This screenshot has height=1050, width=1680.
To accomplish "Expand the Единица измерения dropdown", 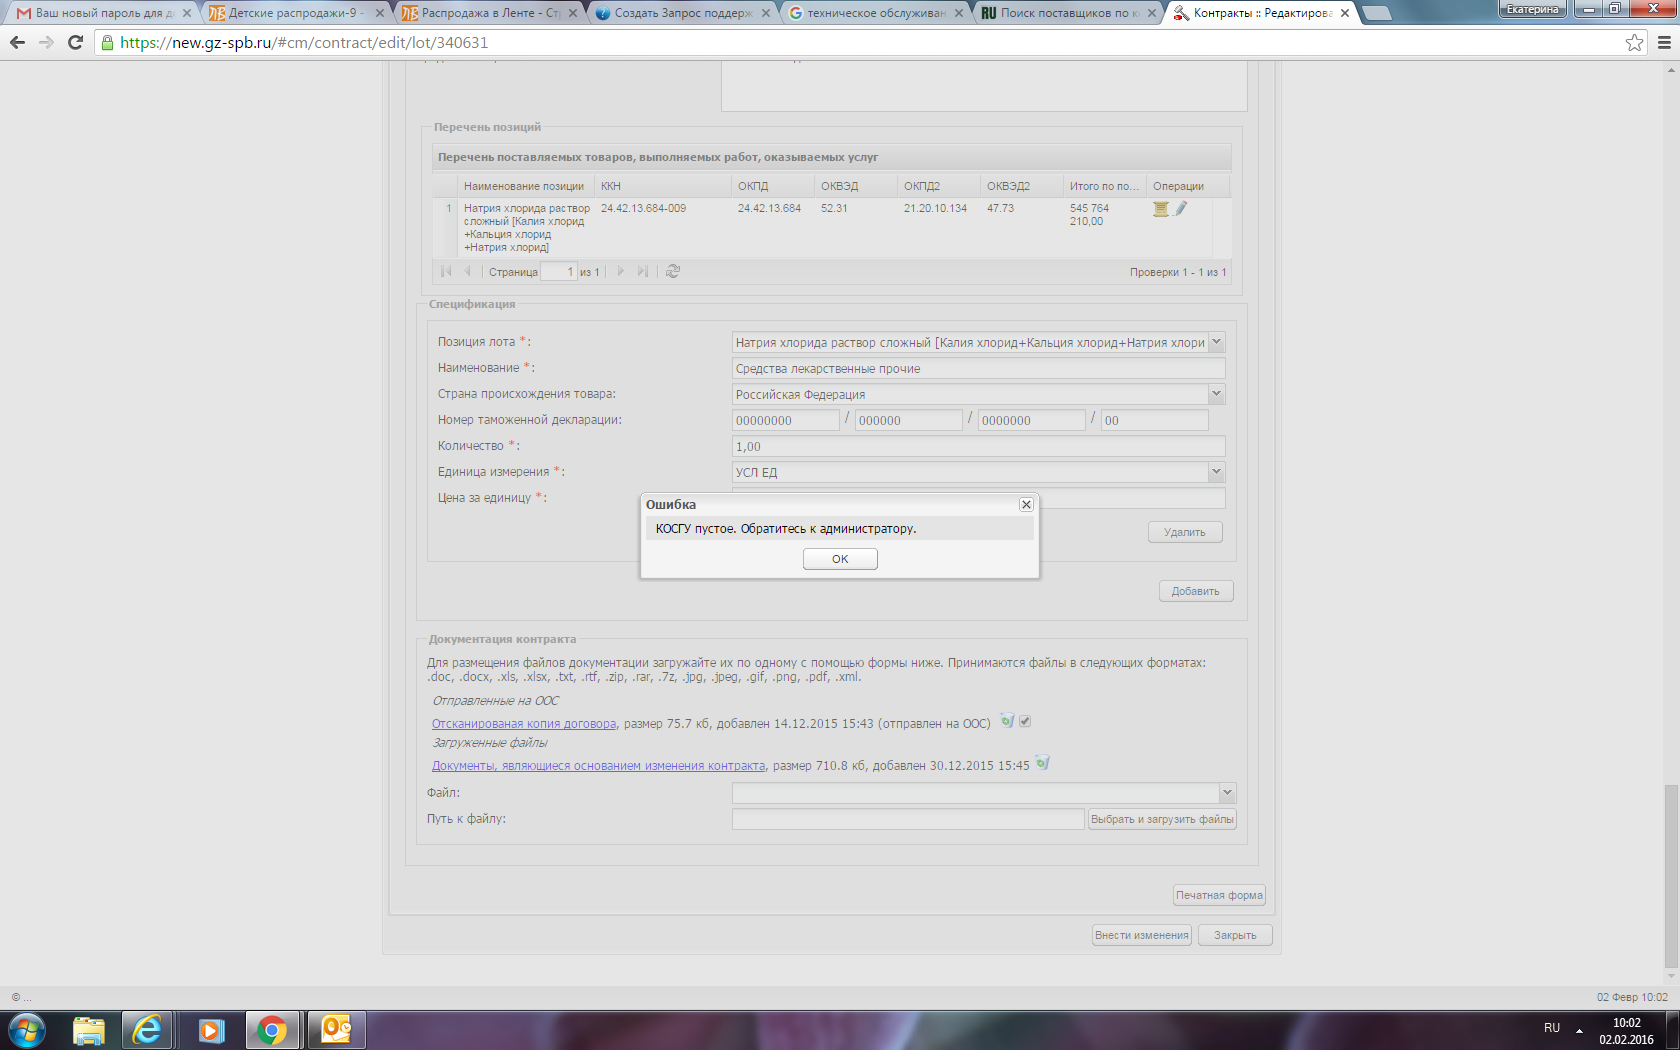I will pos(1216,472).
